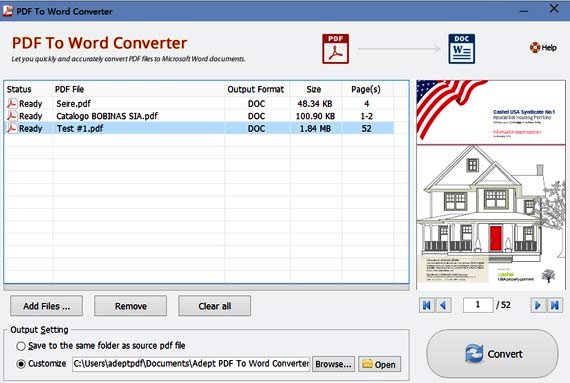Click Ready status of Catalogo BOBINAS SIA.pdf

(31, 116)
